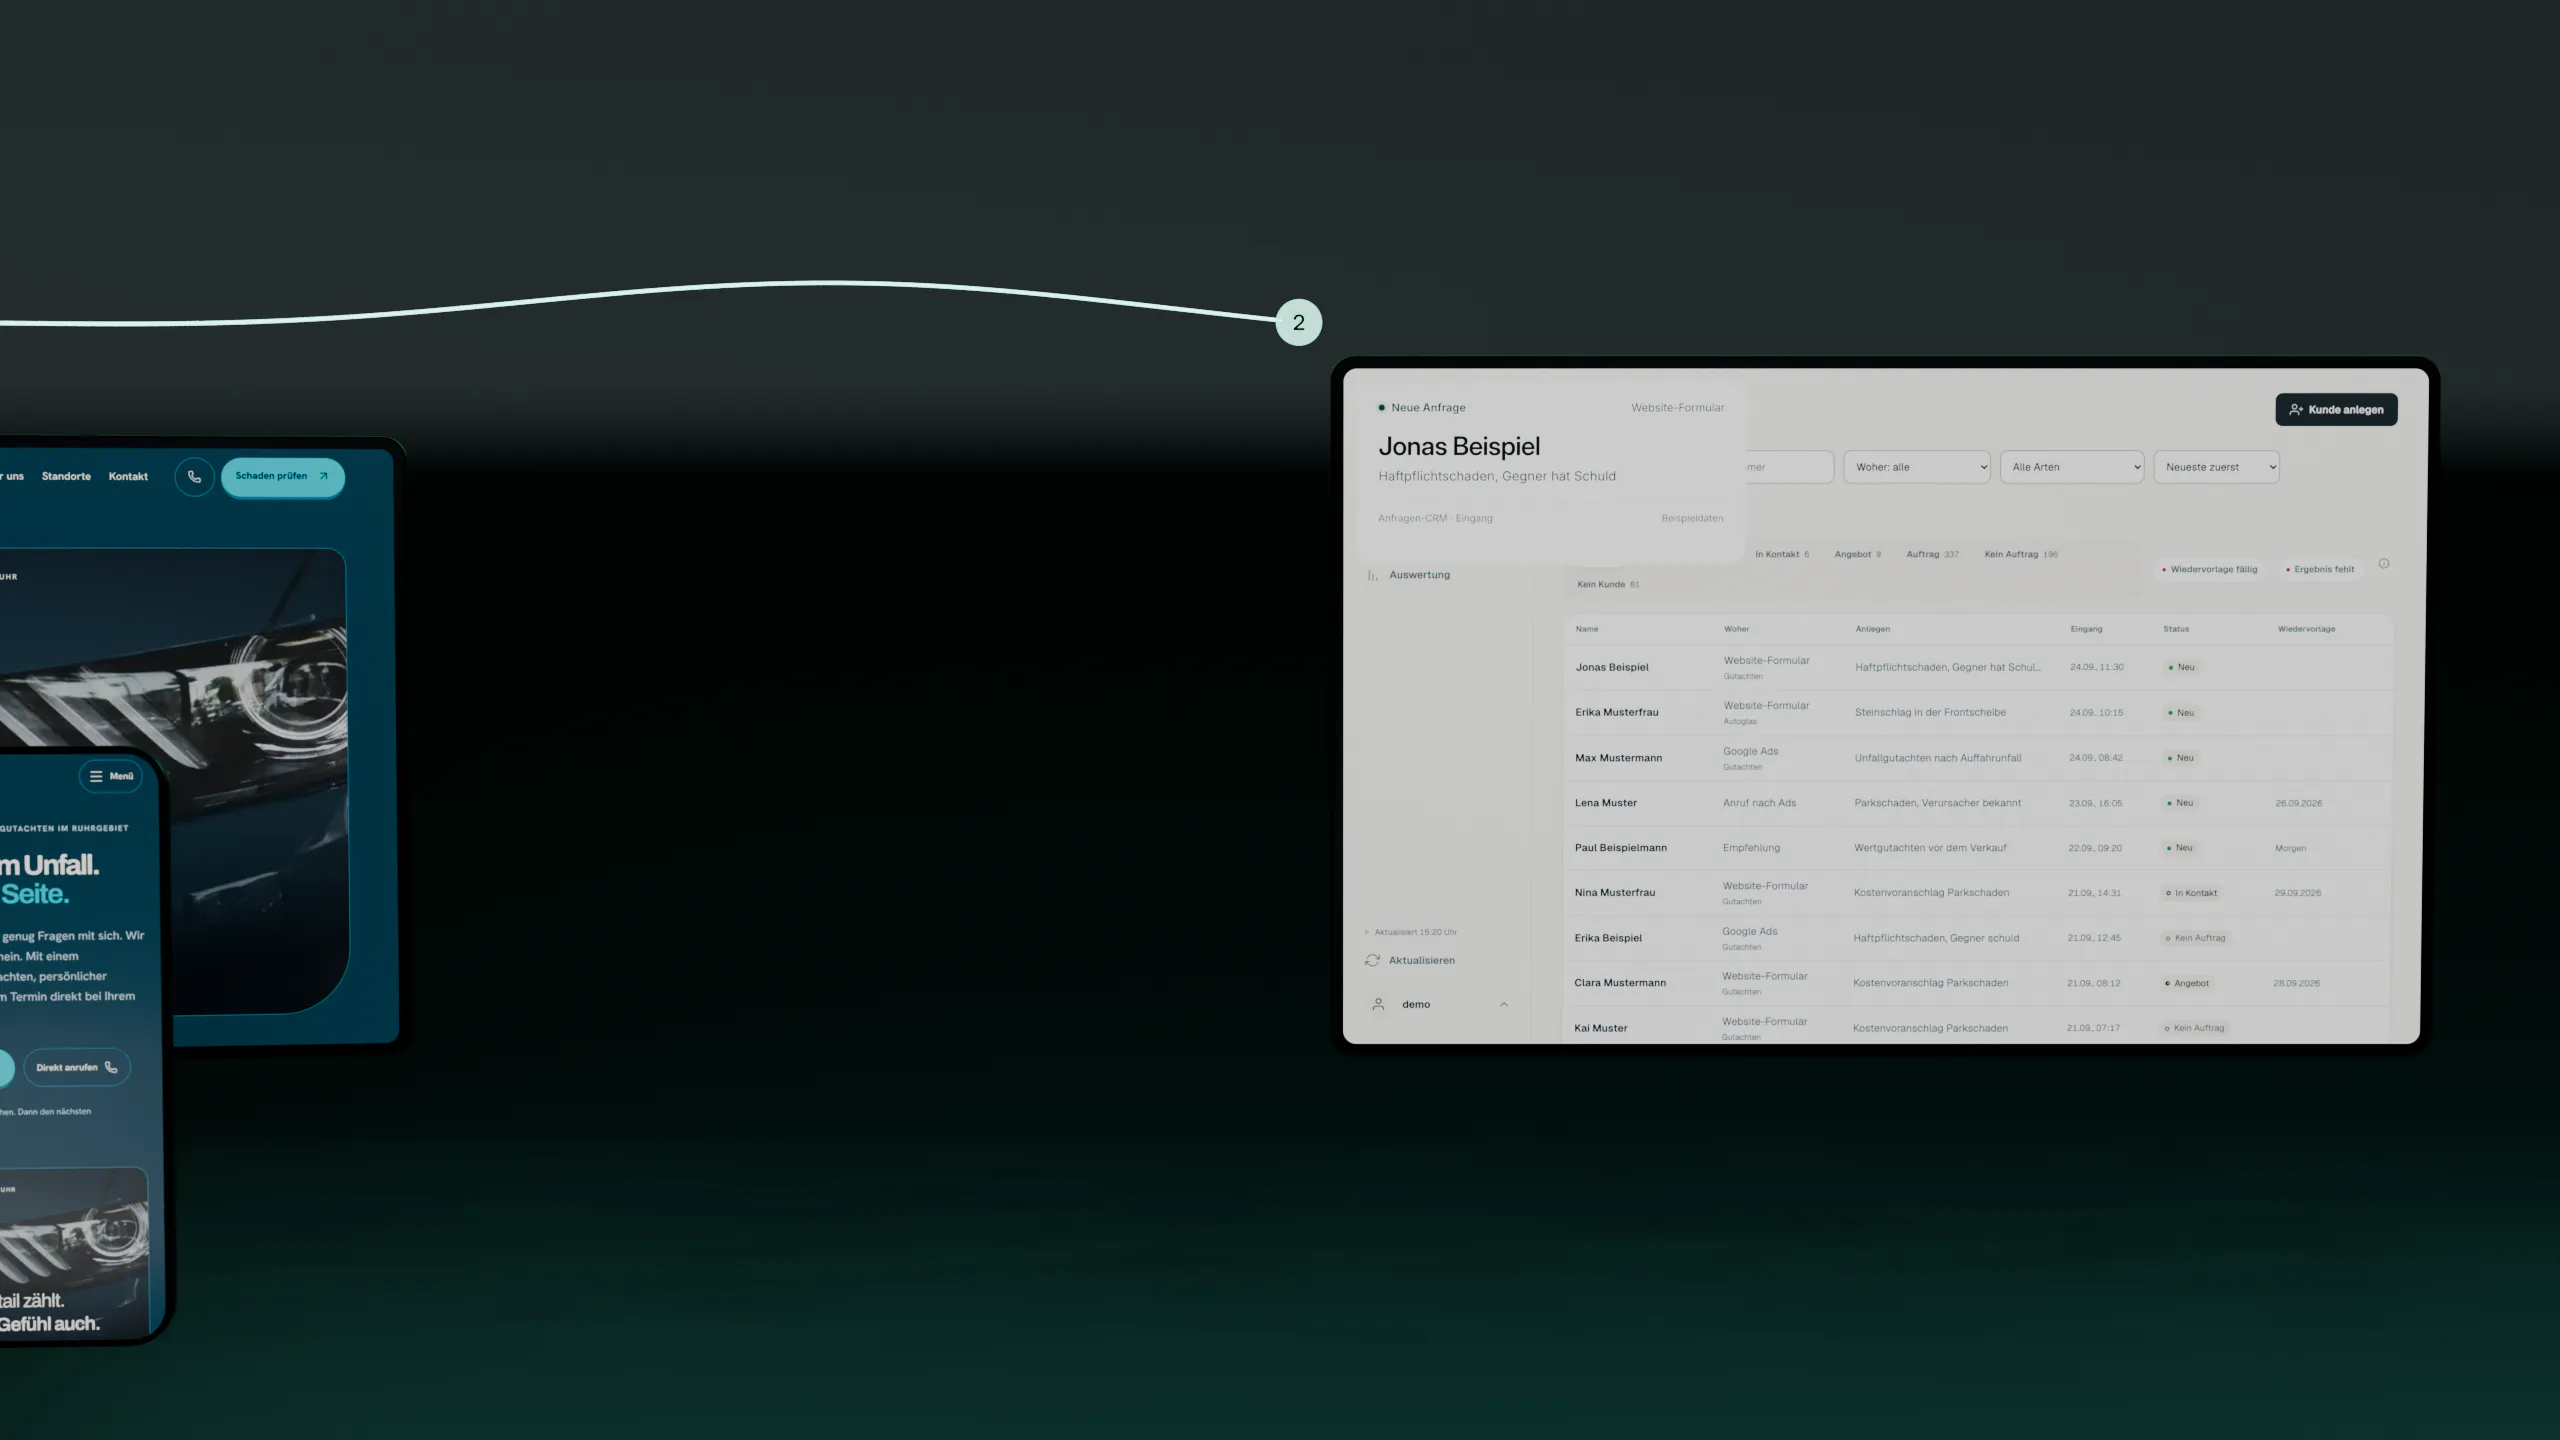The height and width of the screenshot is (1440, 2560).
Task: Click Angebot status badge of Clara Mustermann
Action: tap(2187, 983)
